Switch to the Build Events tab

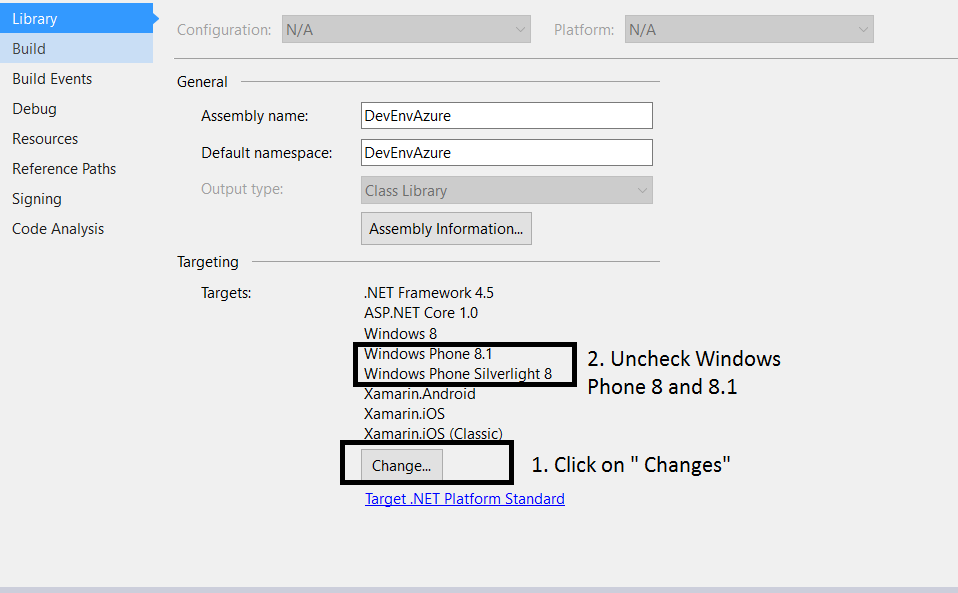(52, 79)
